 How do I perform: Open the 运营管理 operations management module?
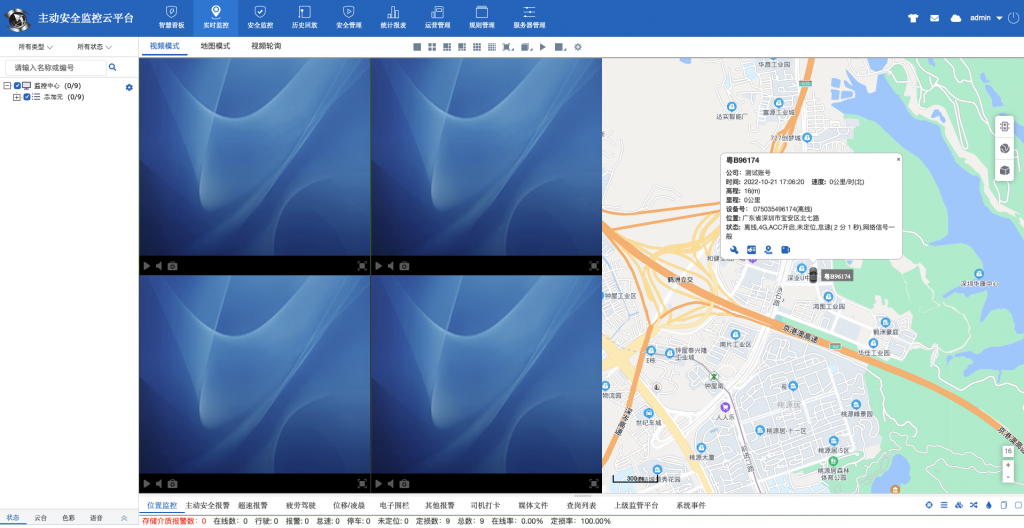click(x=438, y=18)
